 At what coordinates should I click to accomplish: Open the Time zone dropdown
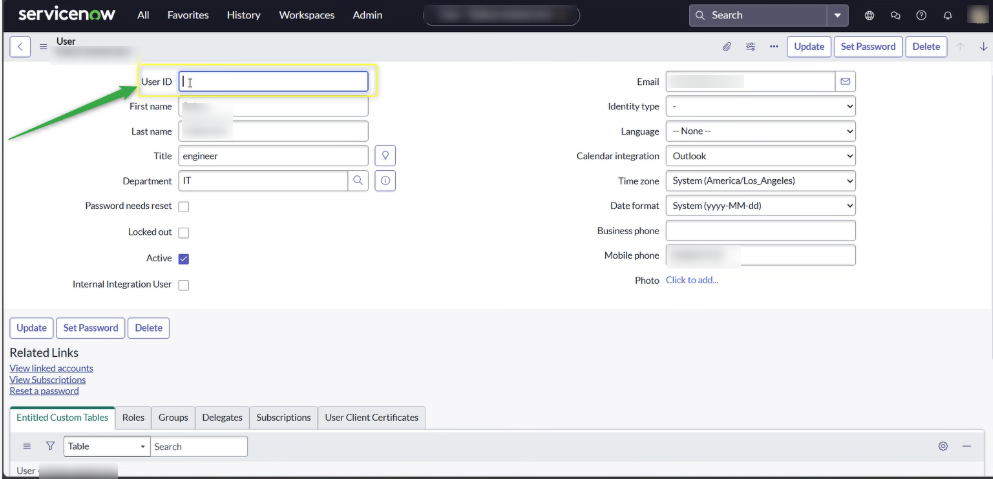[x=761, y=181]
